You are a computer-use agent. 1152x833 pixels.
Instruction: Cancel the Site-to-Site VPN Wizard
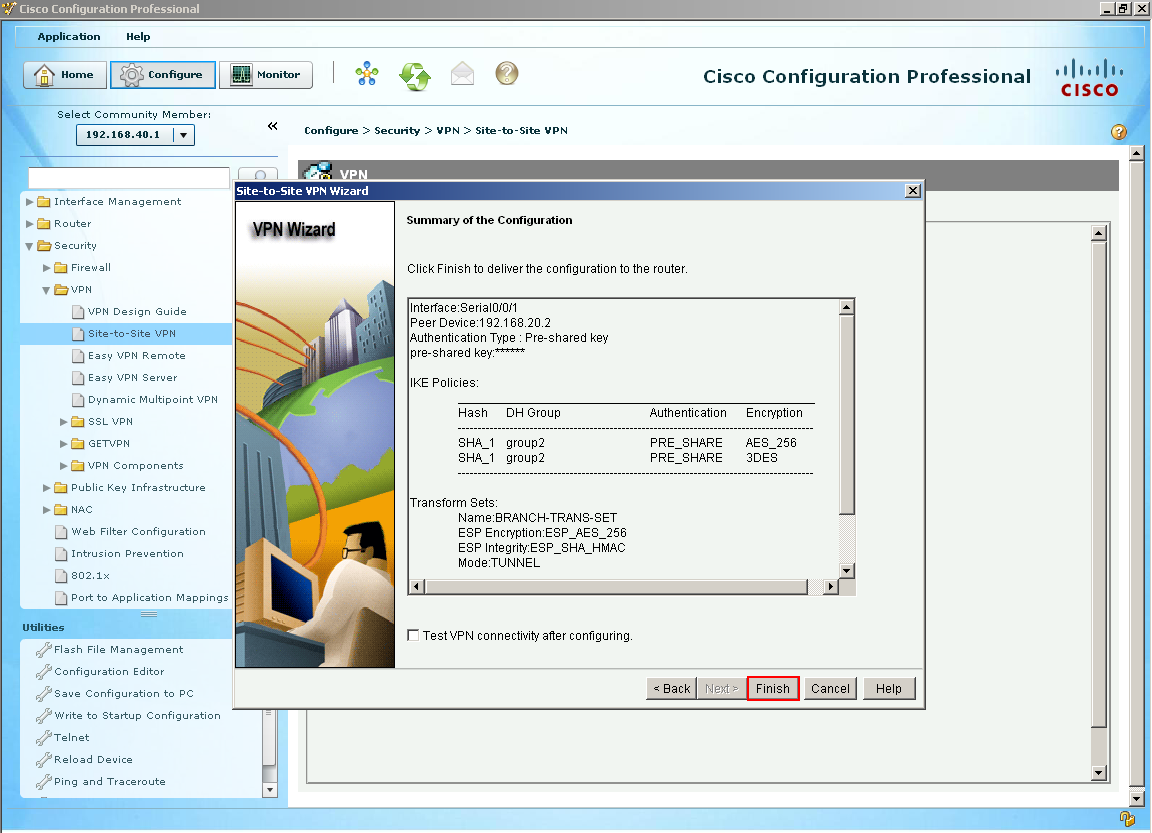click(x=830, y=688)
